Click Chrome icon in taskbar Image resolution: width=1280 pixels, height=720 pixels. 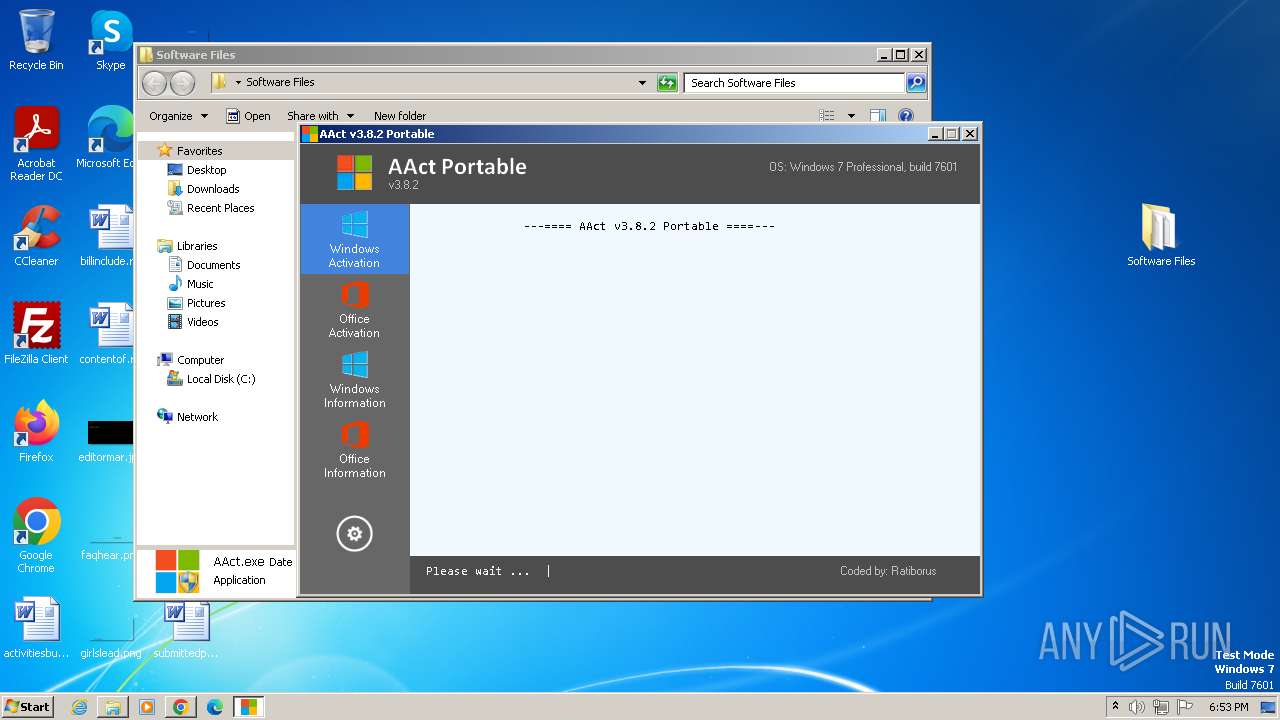[181, 707]
